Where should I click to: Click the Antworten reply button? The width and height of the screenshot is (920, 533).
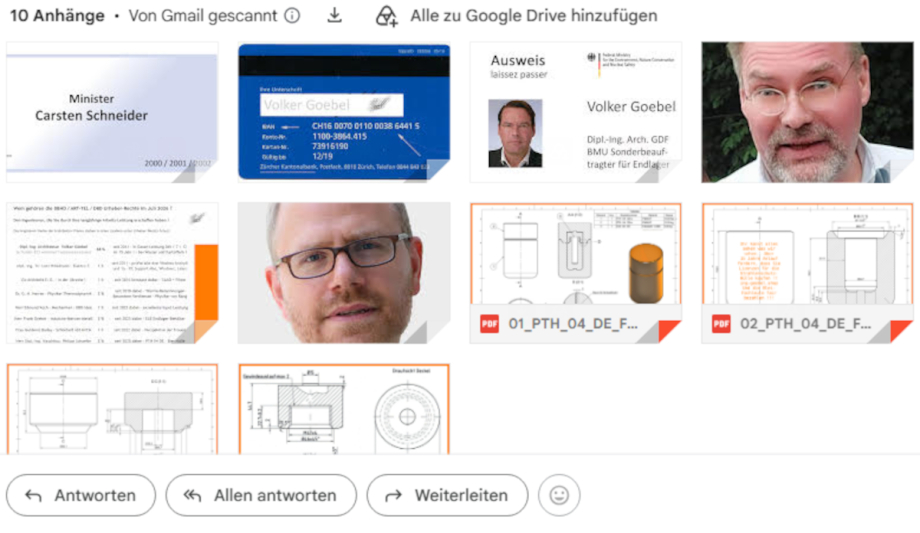[81, 495]
